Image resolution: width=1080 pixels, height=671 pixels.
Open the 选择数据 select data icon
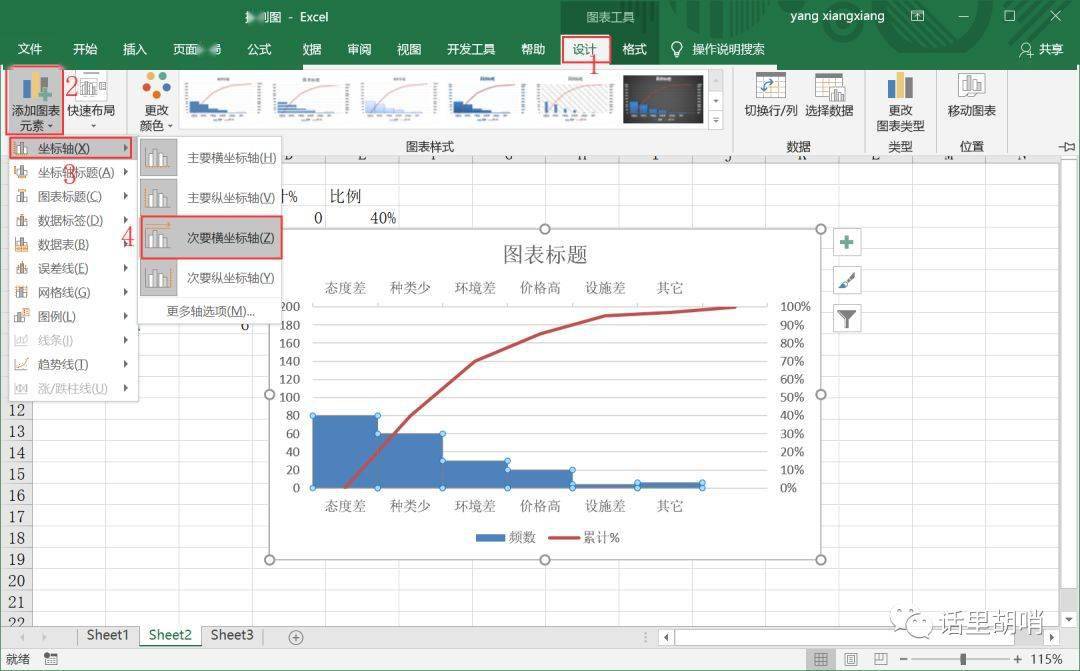tap(829, 88)
